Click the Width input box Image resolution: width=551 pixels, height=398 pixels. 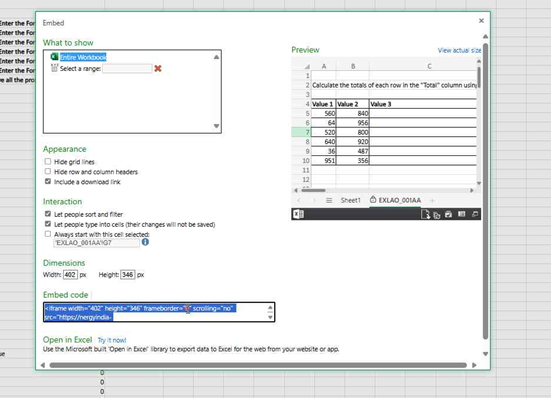tap(70, 274)
